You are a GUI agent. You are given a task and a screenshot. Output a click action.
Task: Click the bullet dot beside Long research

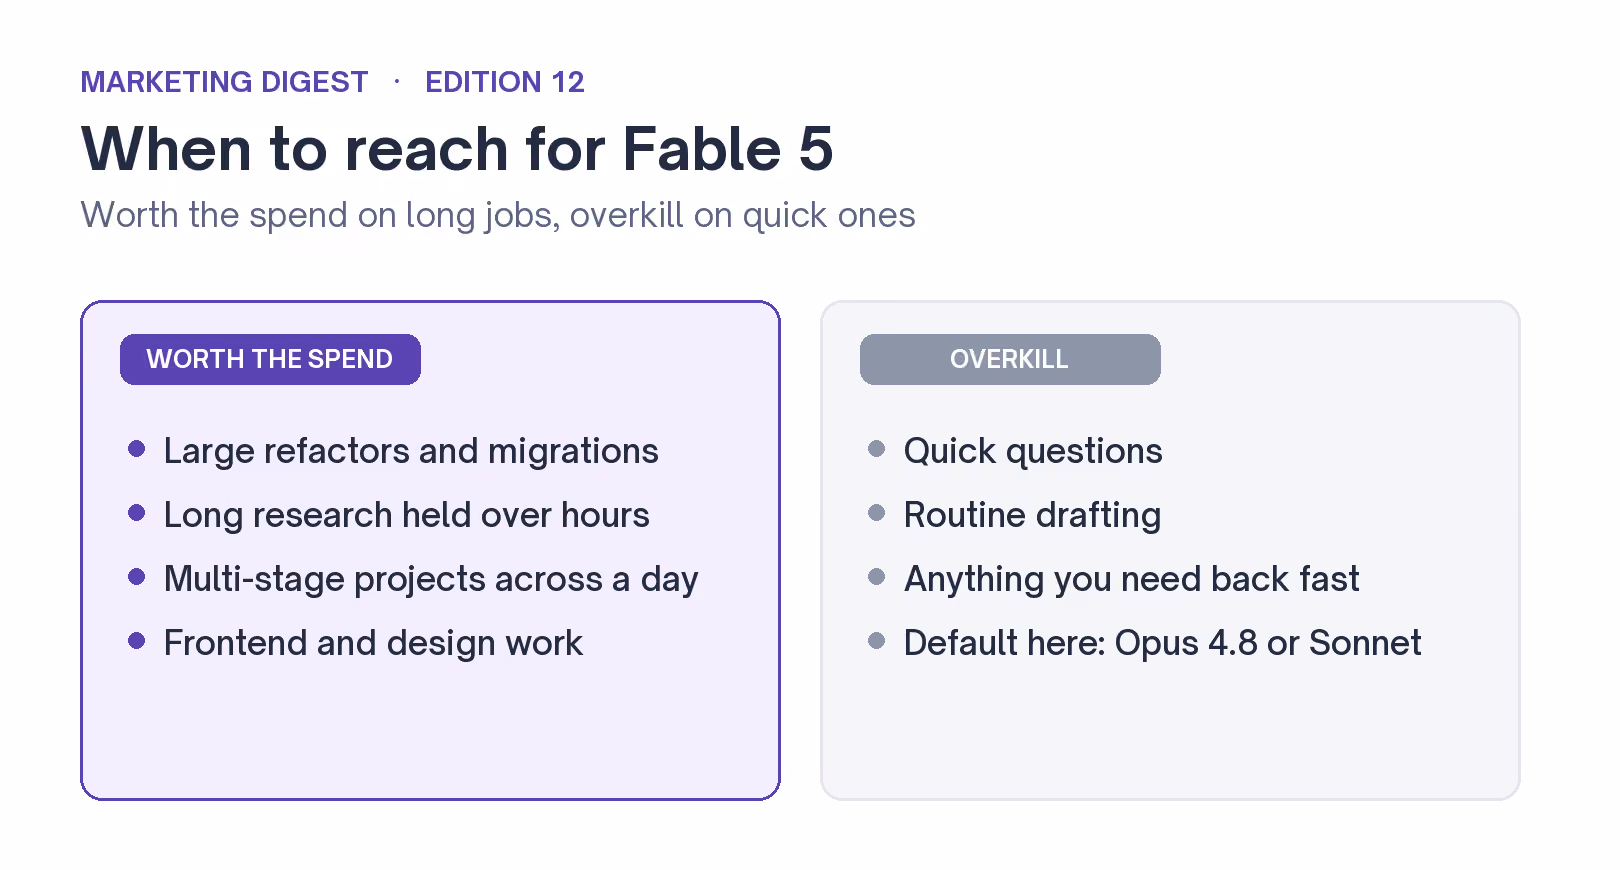click(x=137, y=513)
